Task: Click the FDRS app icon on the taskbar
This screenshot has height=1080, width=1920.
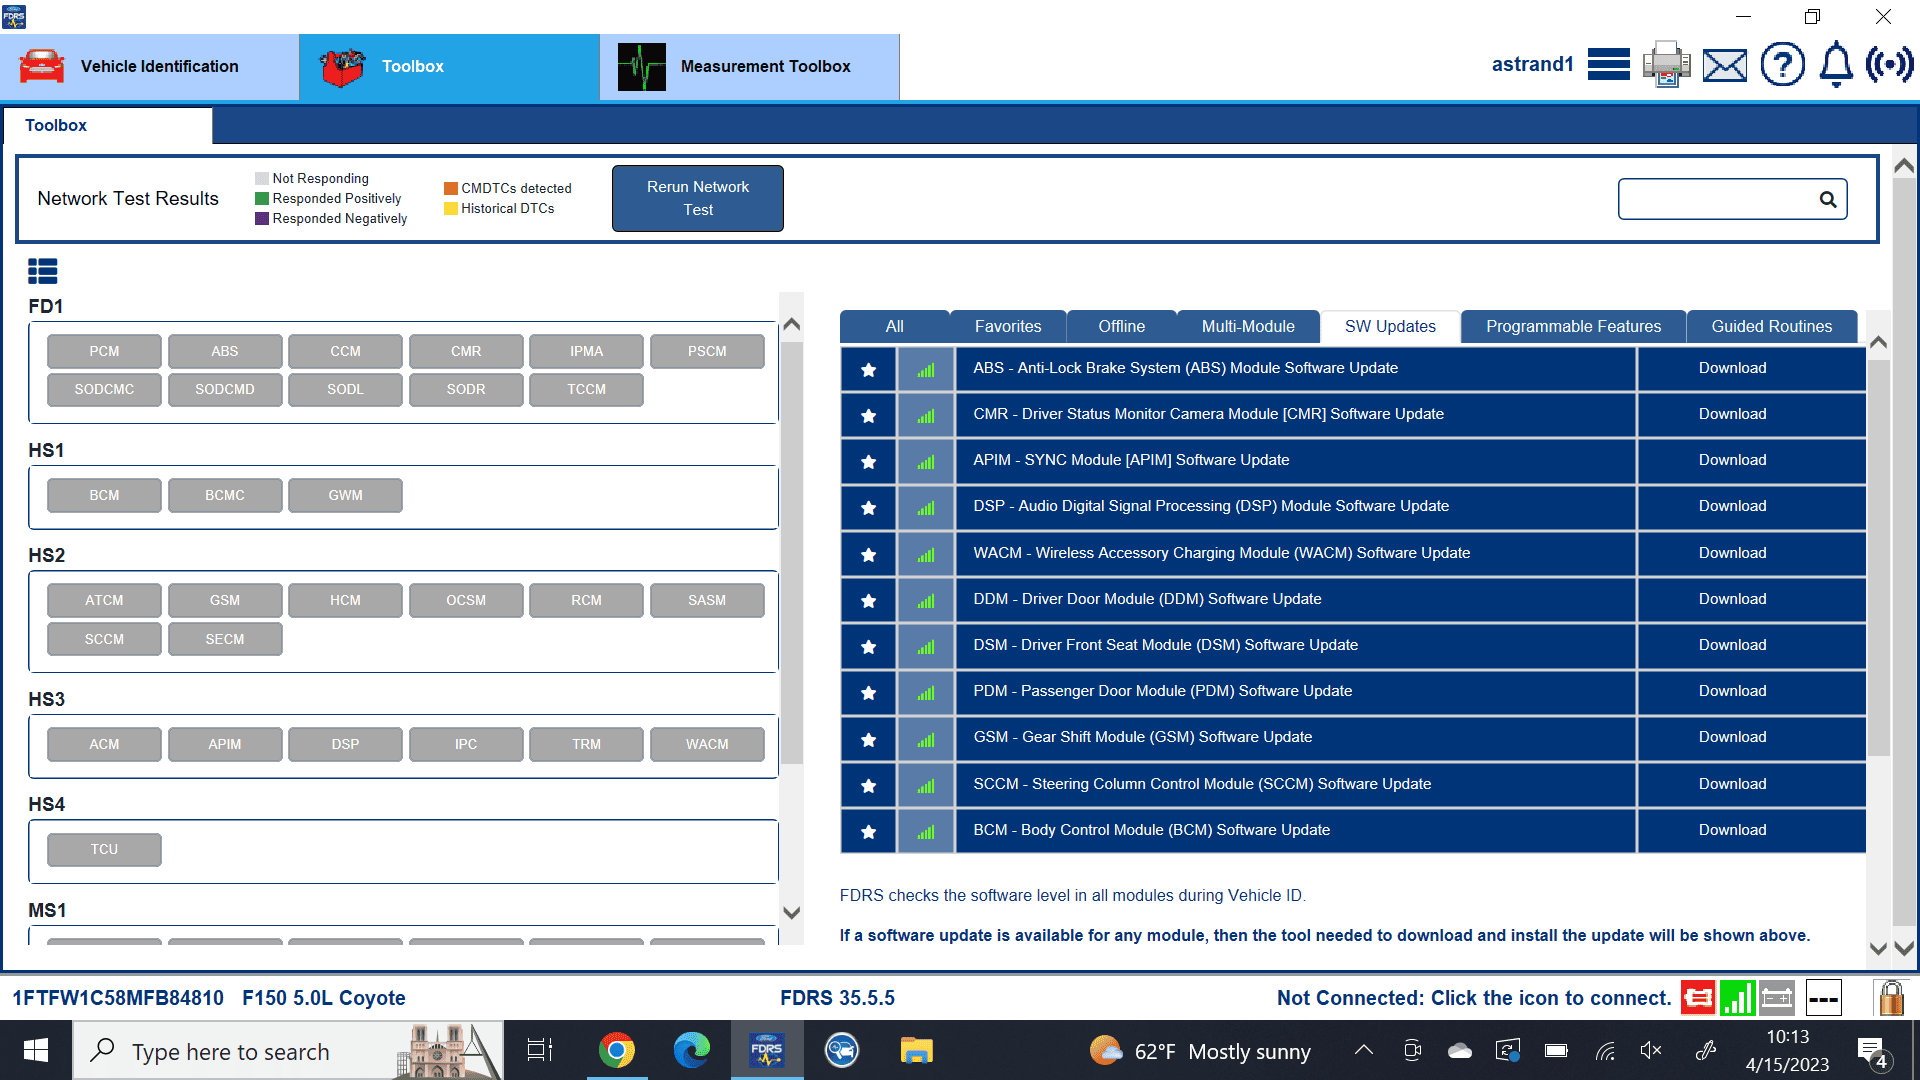Action: click(x=767, y=1050)
